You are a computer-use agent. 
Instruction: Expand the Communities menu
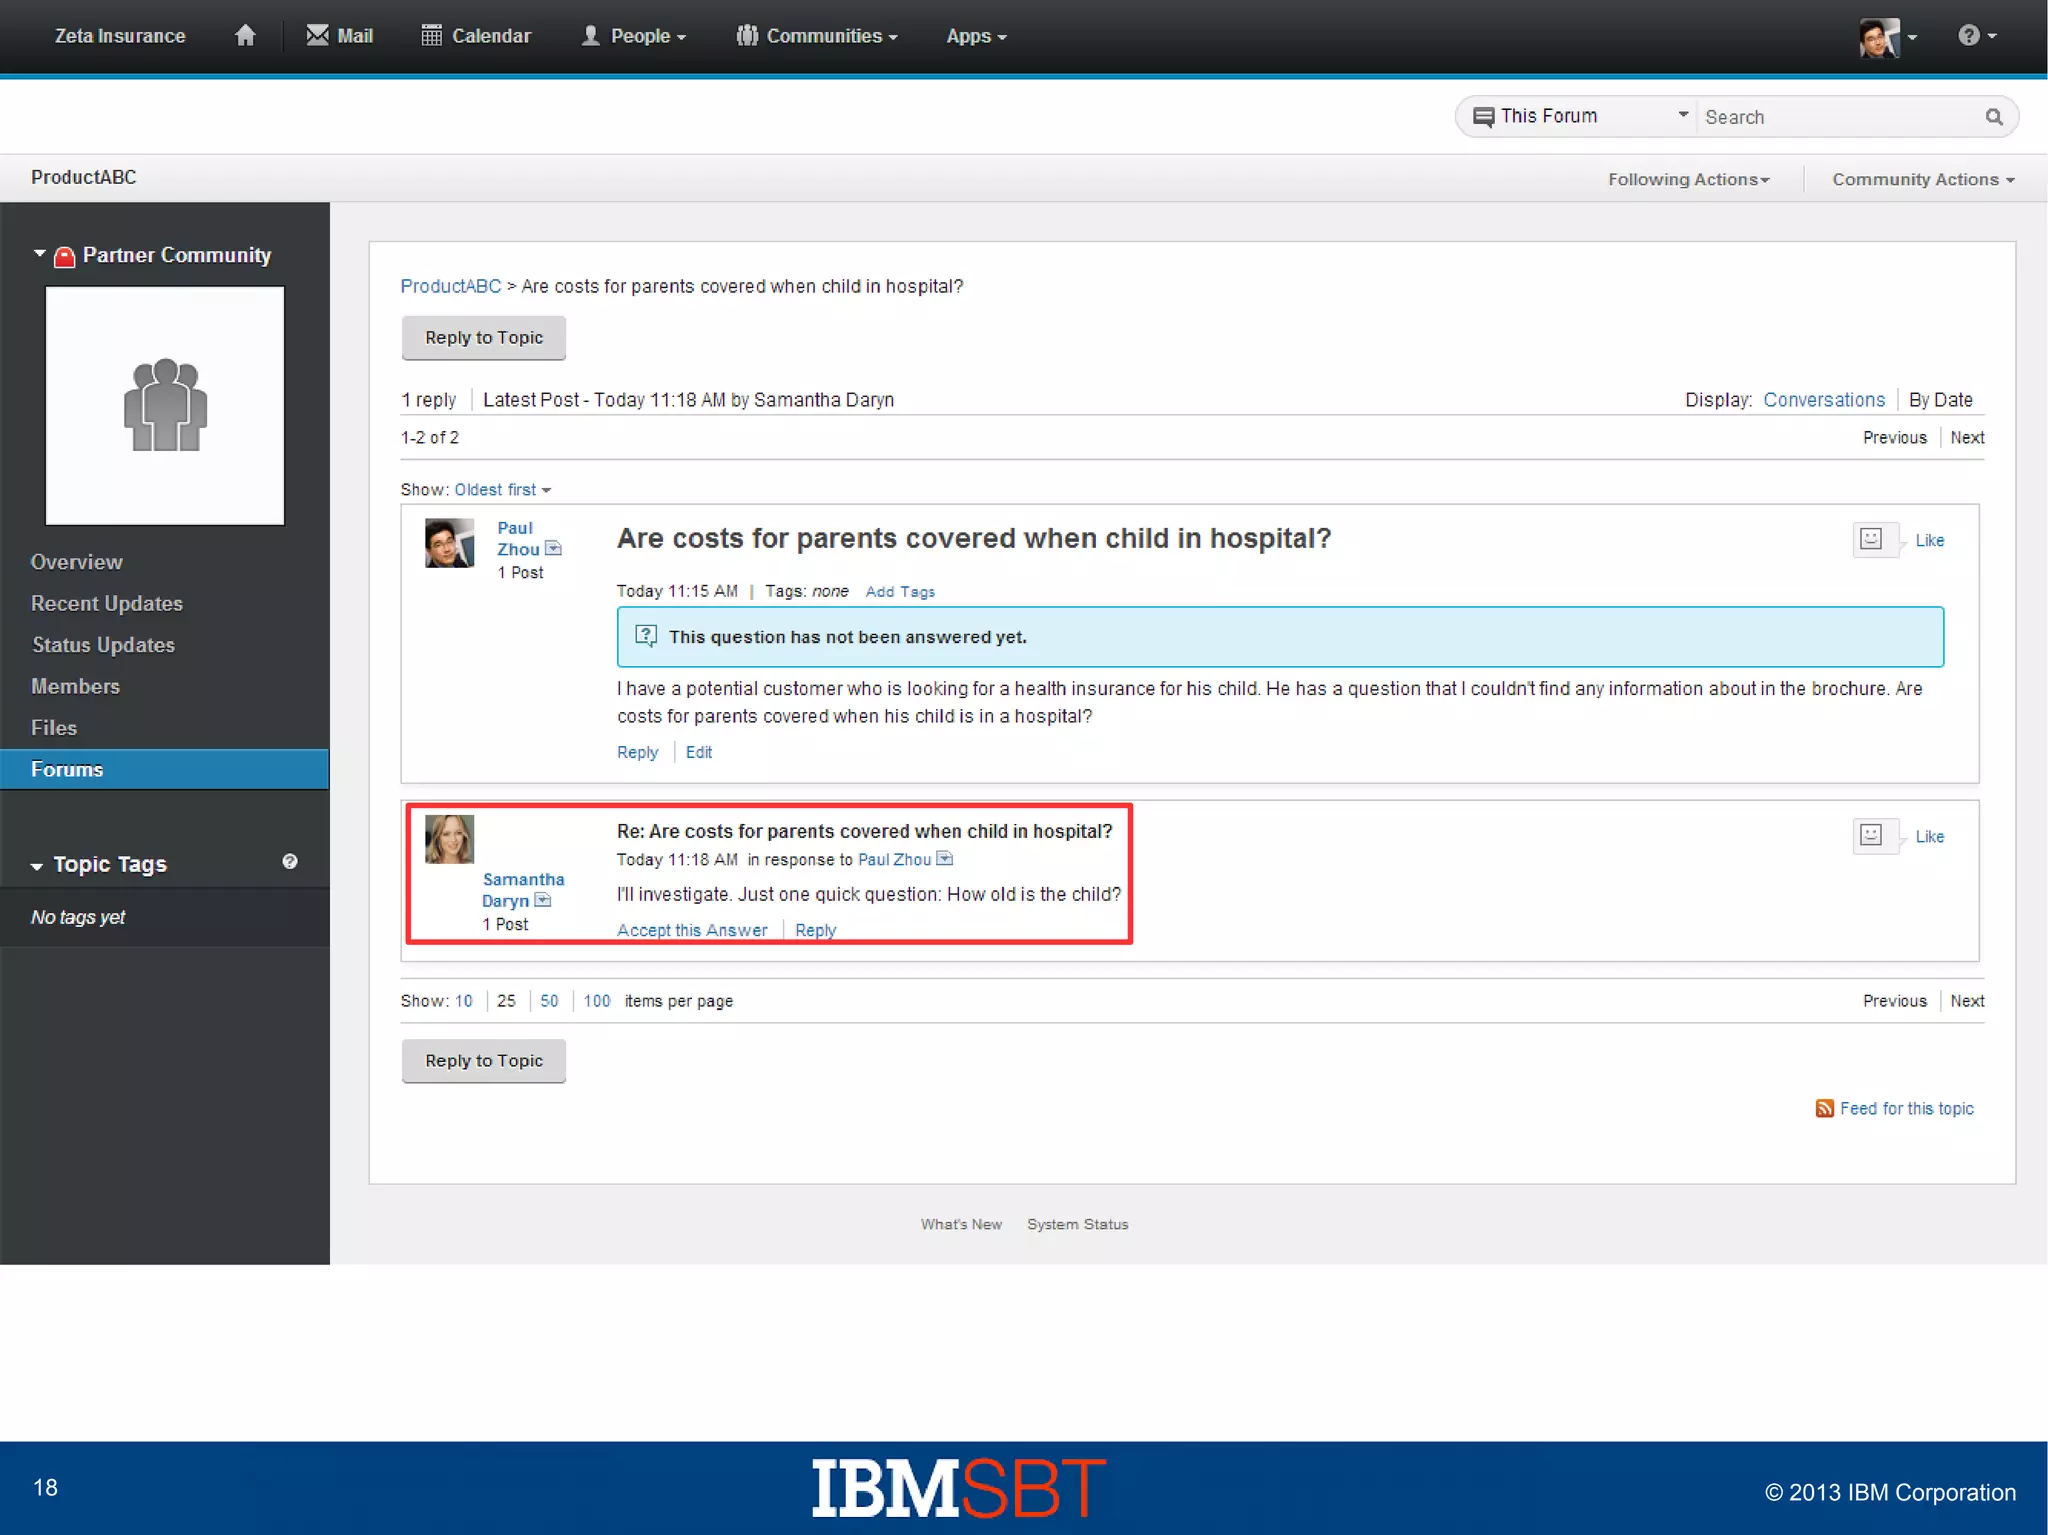click(x=817, y=36)
